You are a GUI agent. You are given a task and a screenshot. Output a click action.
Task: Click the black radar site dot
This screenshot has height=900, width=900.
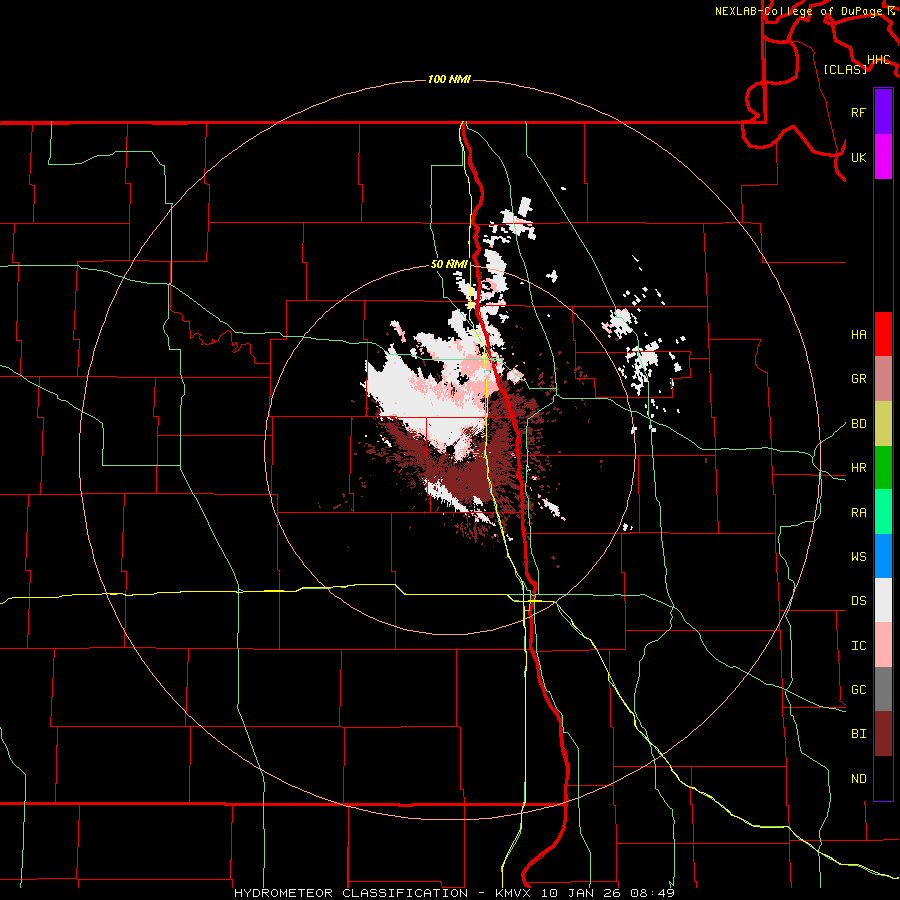451,451
